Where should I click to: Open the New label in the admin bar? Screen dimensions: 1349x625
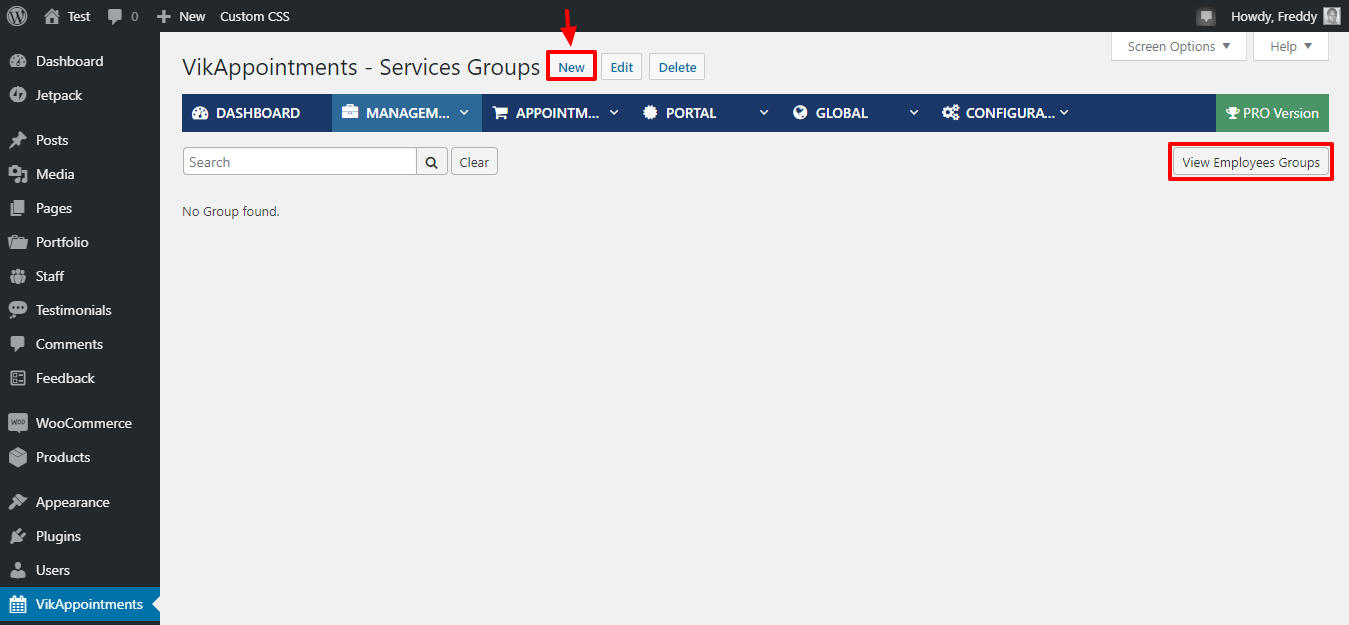[192, 16]
